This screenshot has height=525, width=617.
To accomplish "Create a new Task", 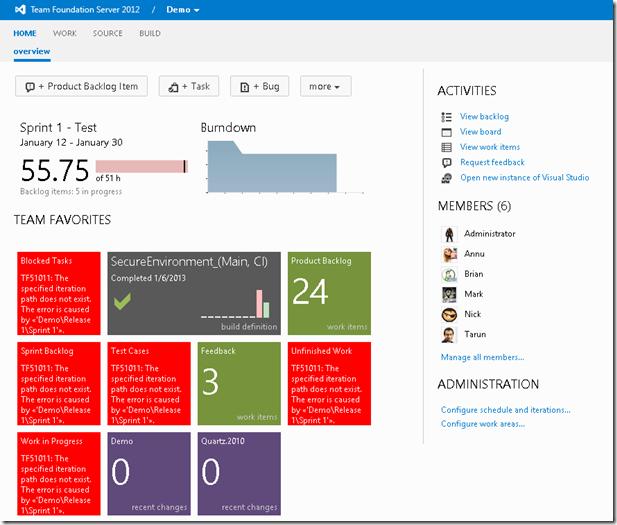I will [189, 86].
